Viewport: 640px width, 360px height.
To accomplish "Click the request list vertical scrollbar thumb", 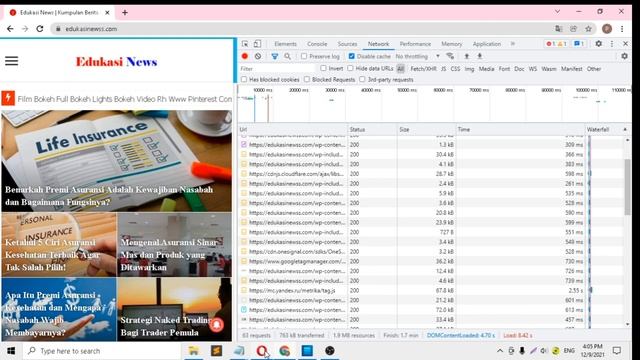I will click(x=627, y=187).
